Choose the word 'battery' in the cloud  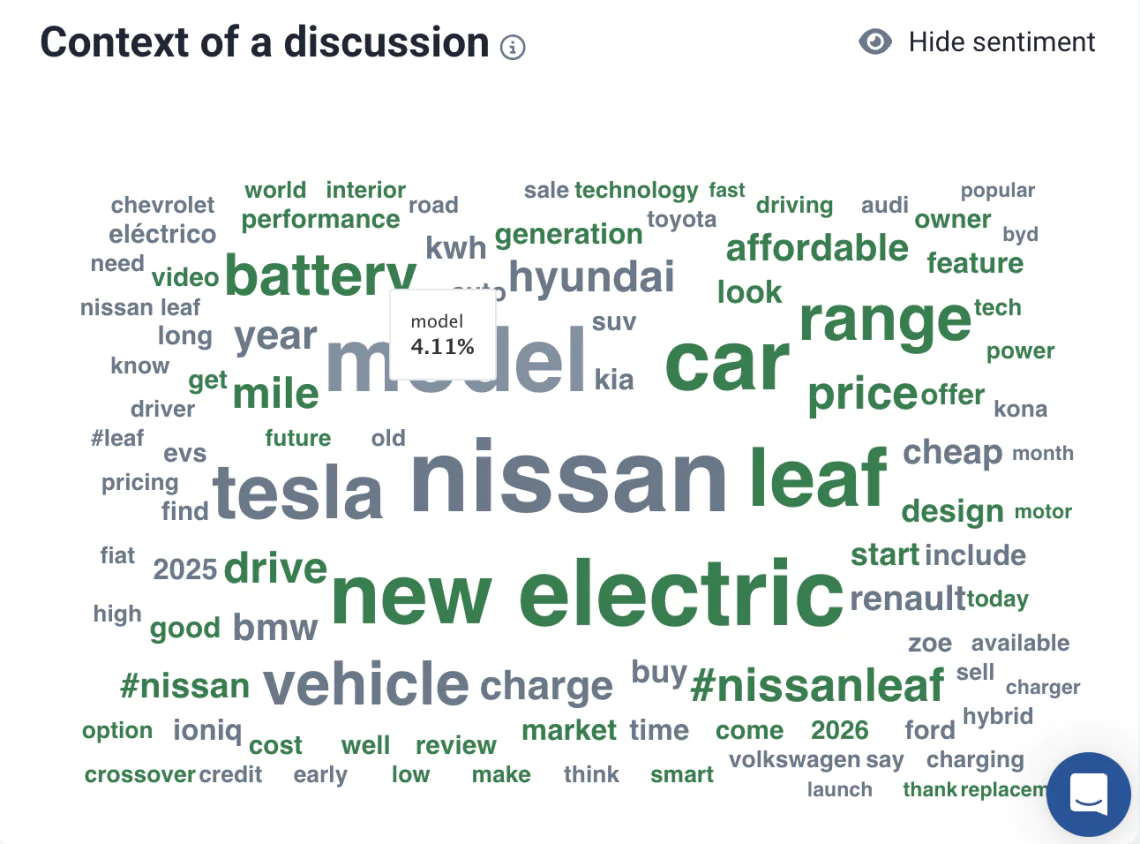[321, 276]
